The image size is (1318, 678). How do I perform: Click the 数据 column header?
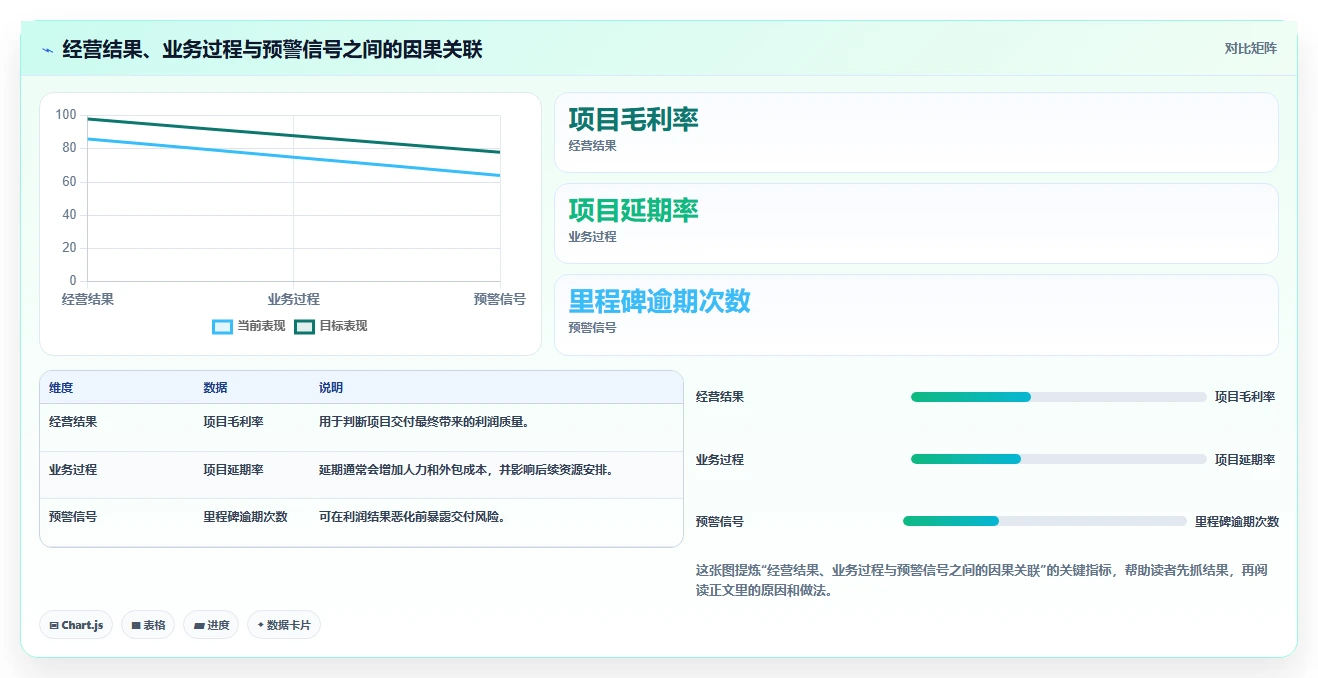coord(215,388)
